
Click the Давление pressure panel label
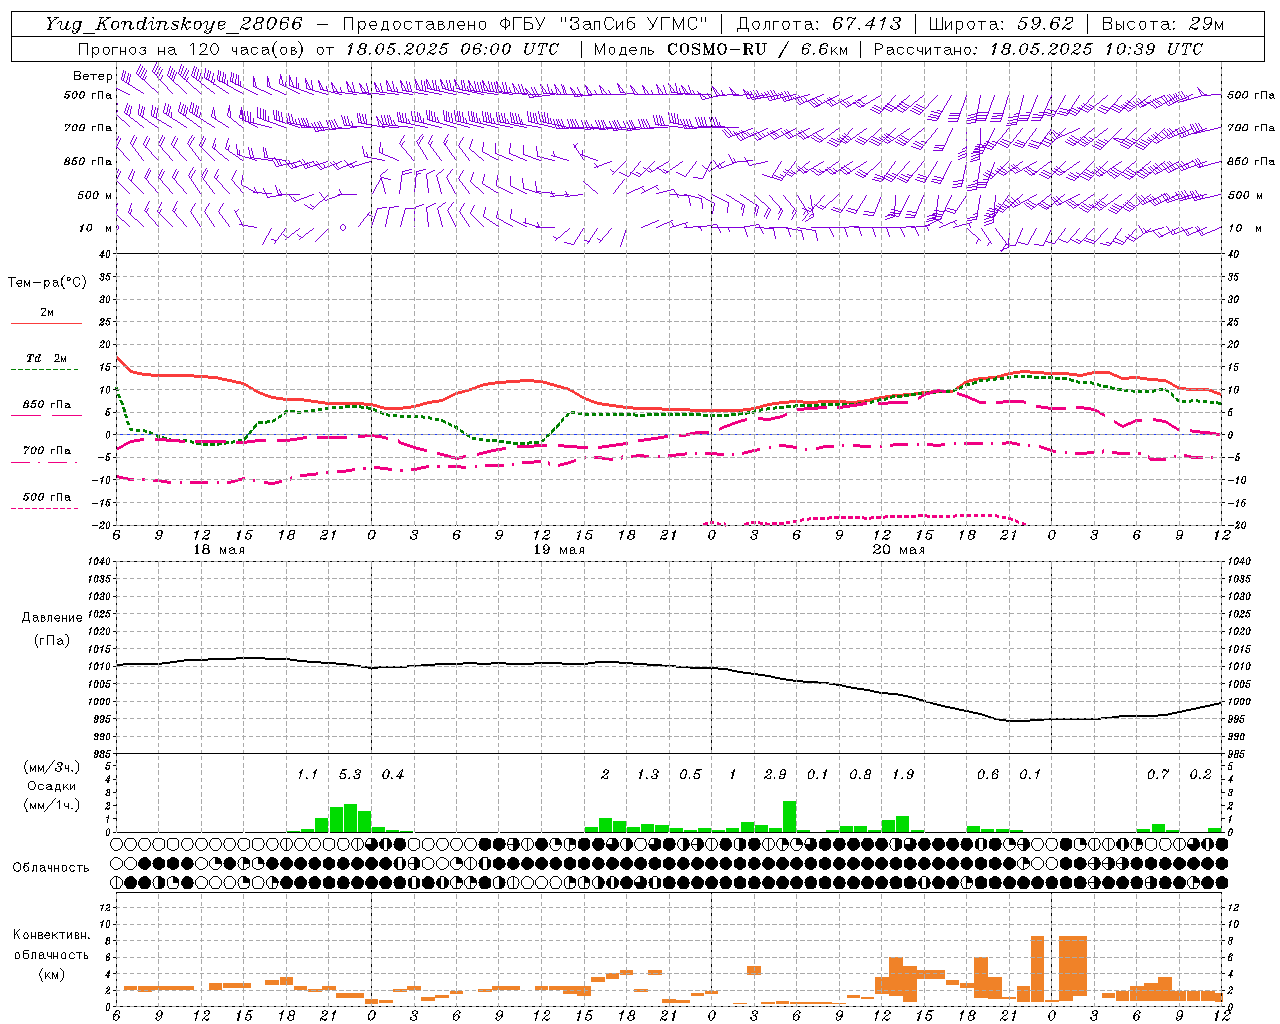tap(52, 618)
